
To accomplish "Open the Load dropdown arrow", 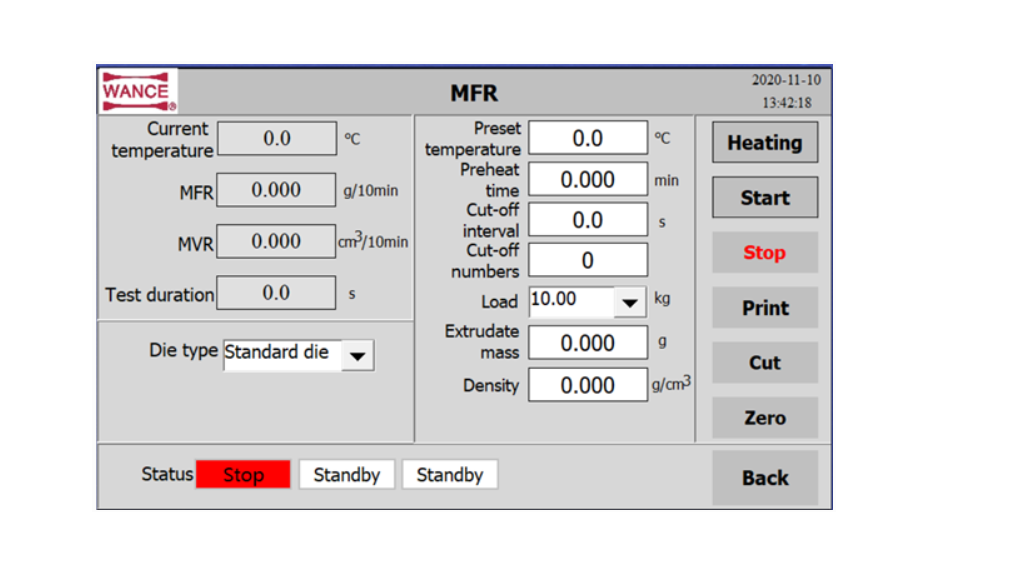I will [629, 302].
